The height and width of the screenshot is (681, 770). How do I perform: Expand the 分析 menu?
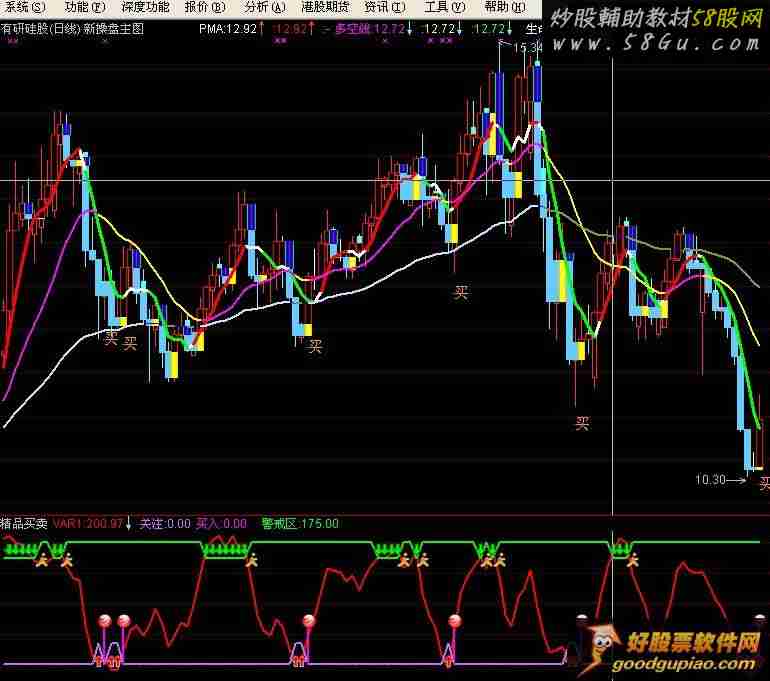point(264,7)
